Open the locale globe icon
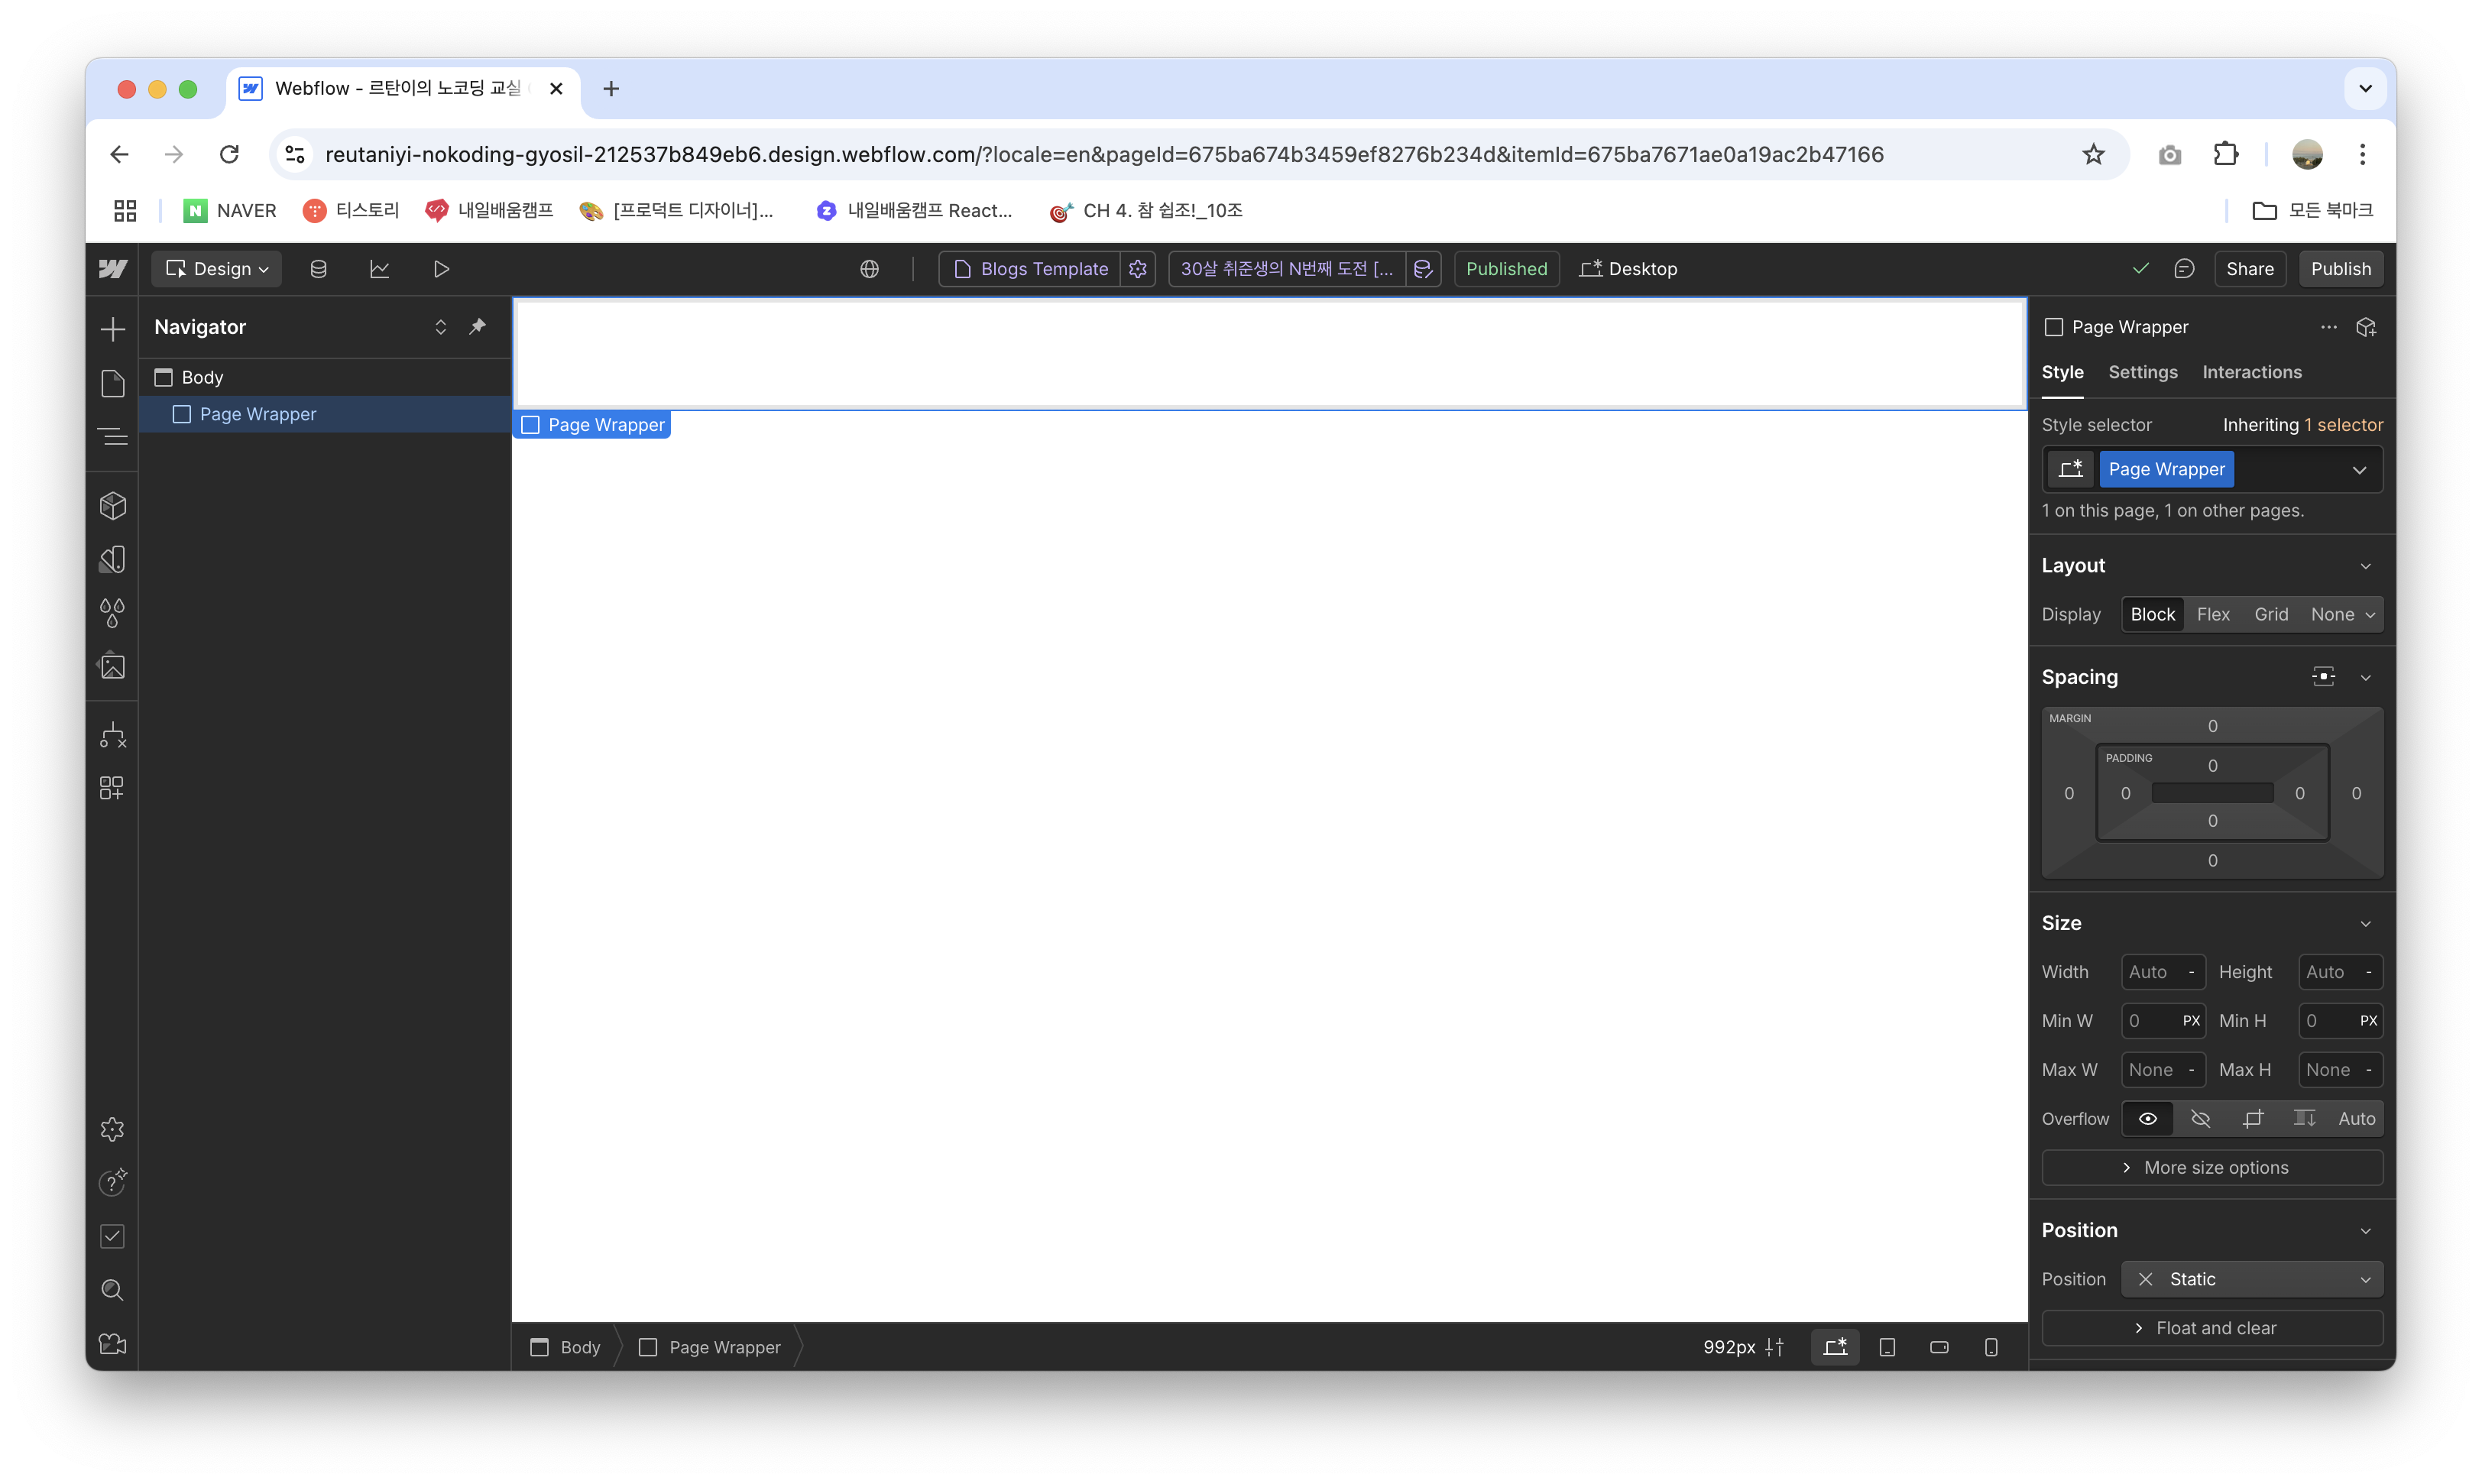Image resolution: width=2482 pixels, height=1484 pixels. [870, 269]
